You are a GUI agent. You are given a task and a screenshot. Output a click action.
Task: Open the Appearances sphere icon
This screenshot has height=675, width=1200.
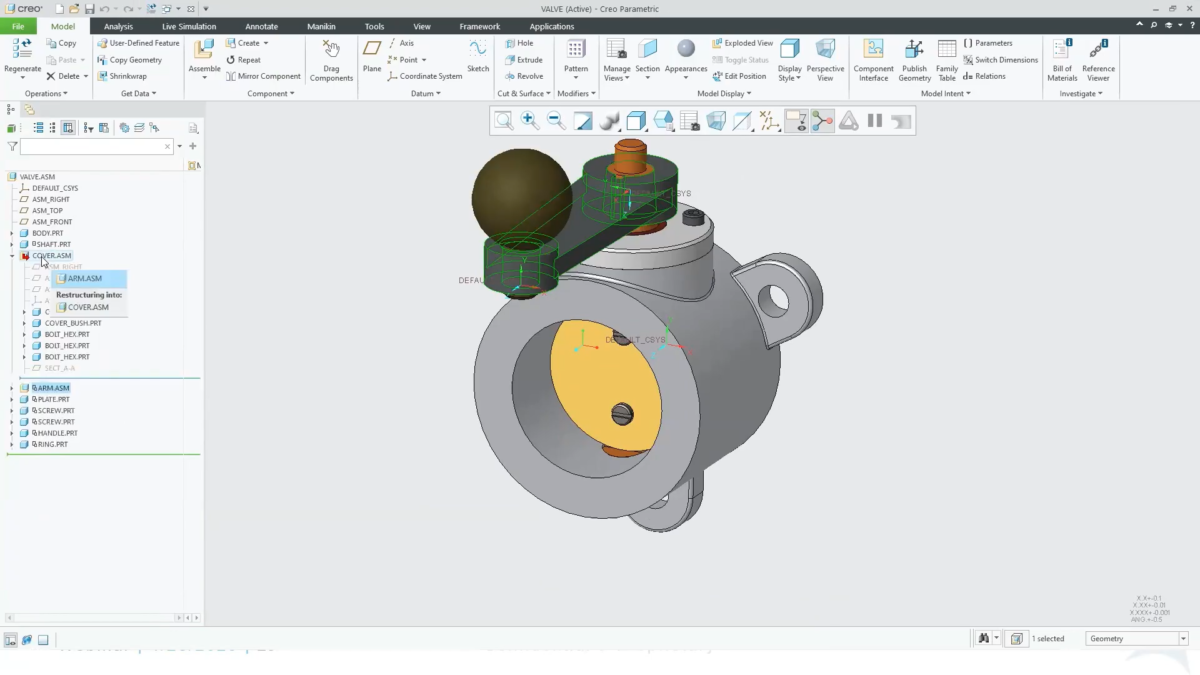[685, 49]
